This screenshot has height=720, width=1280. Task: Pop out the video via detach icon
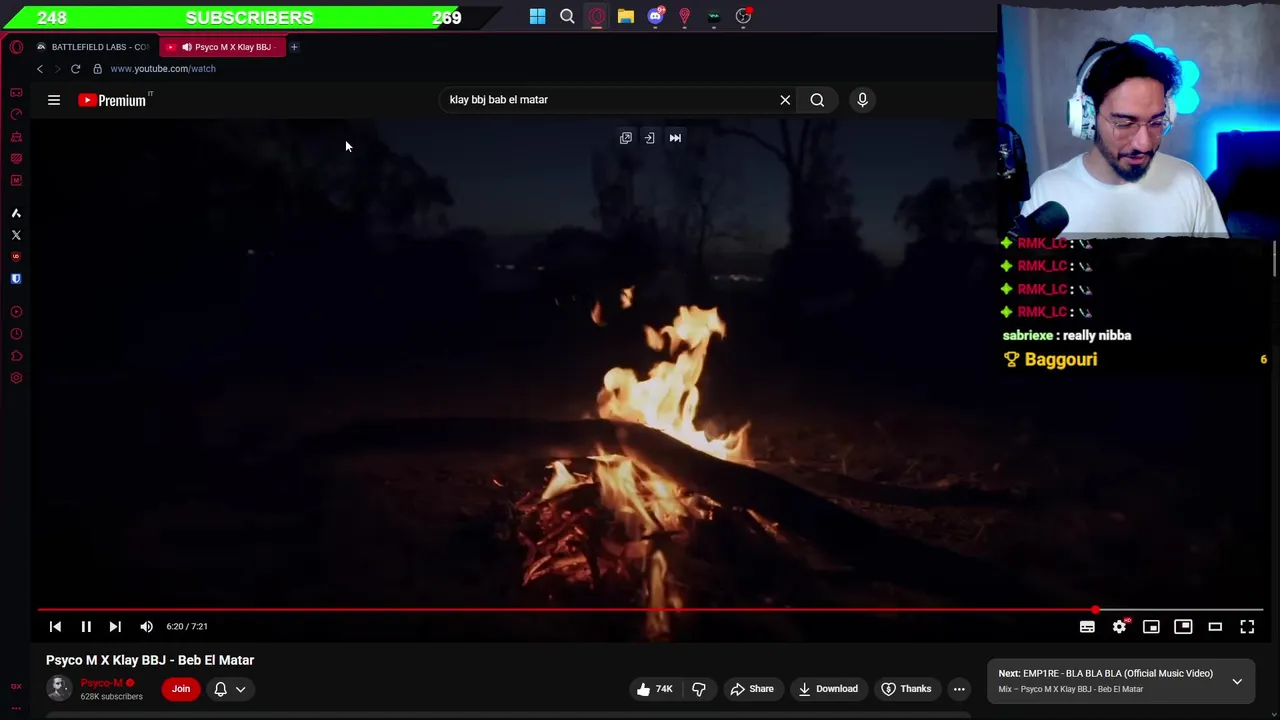(626, 138)
